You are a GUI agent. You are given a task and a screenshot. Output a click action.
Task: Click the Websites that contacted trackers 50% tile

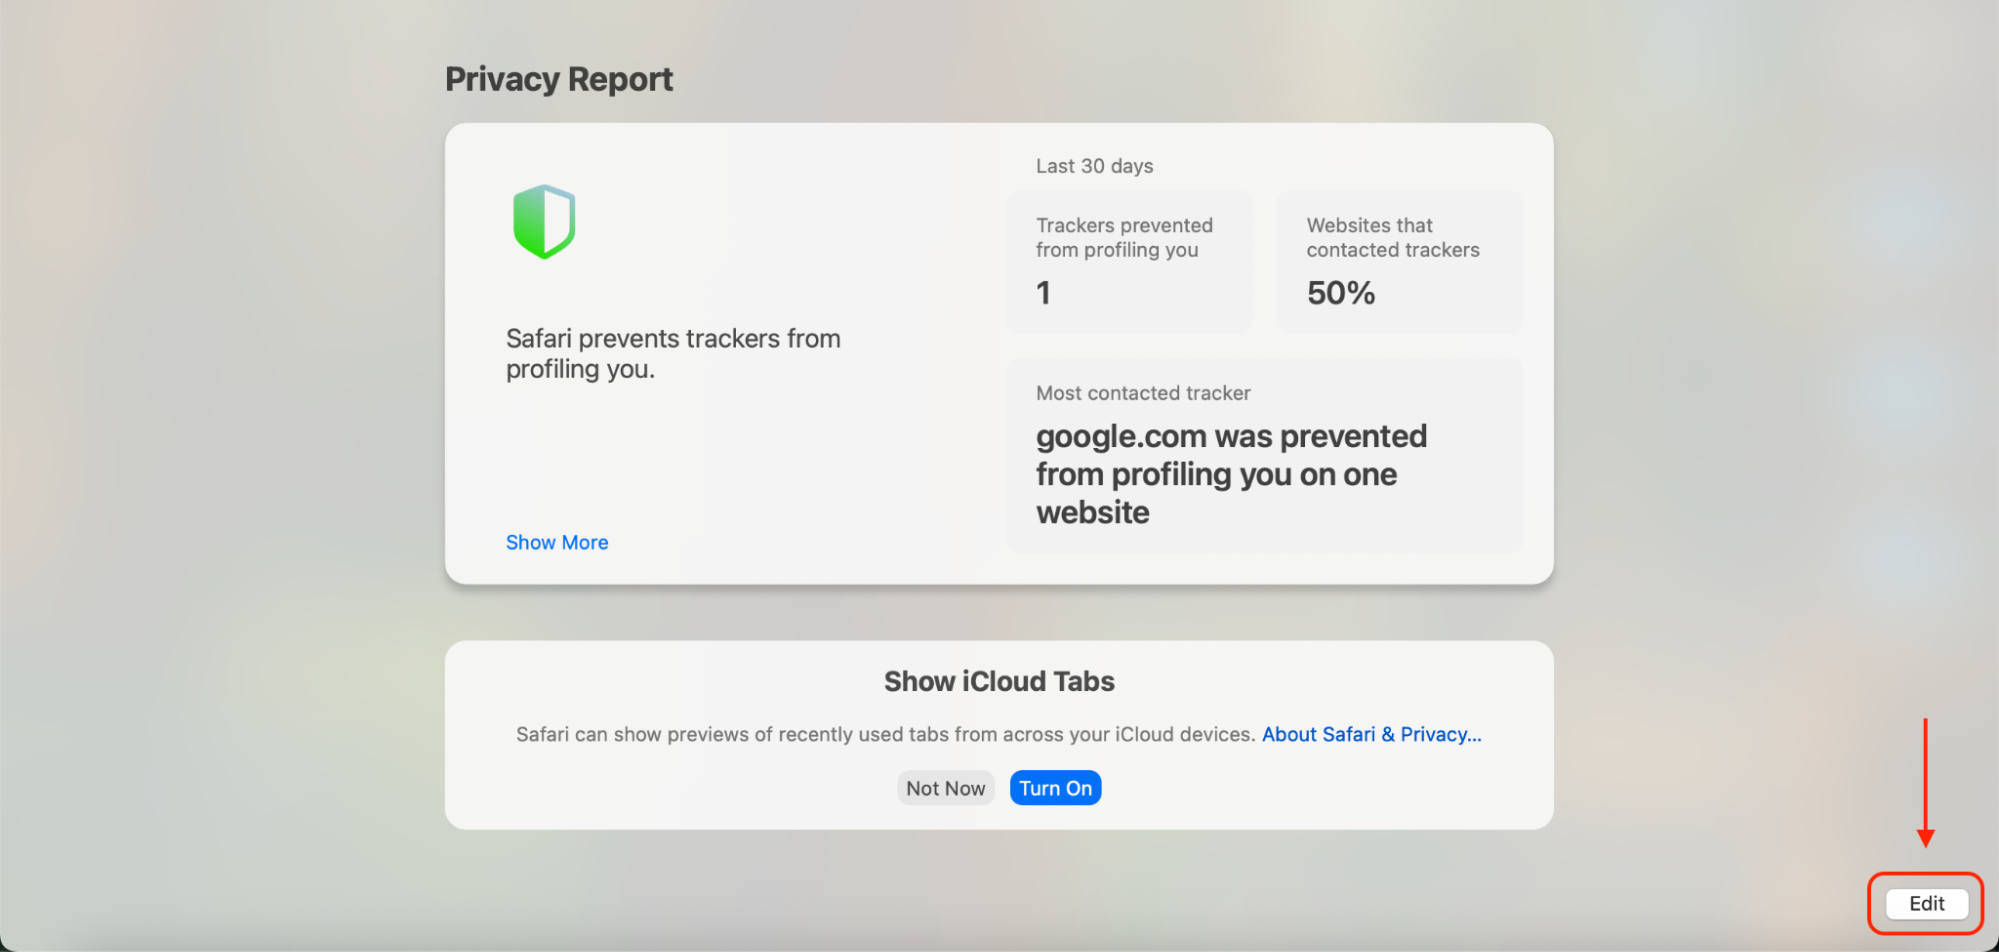(1397, 260)
